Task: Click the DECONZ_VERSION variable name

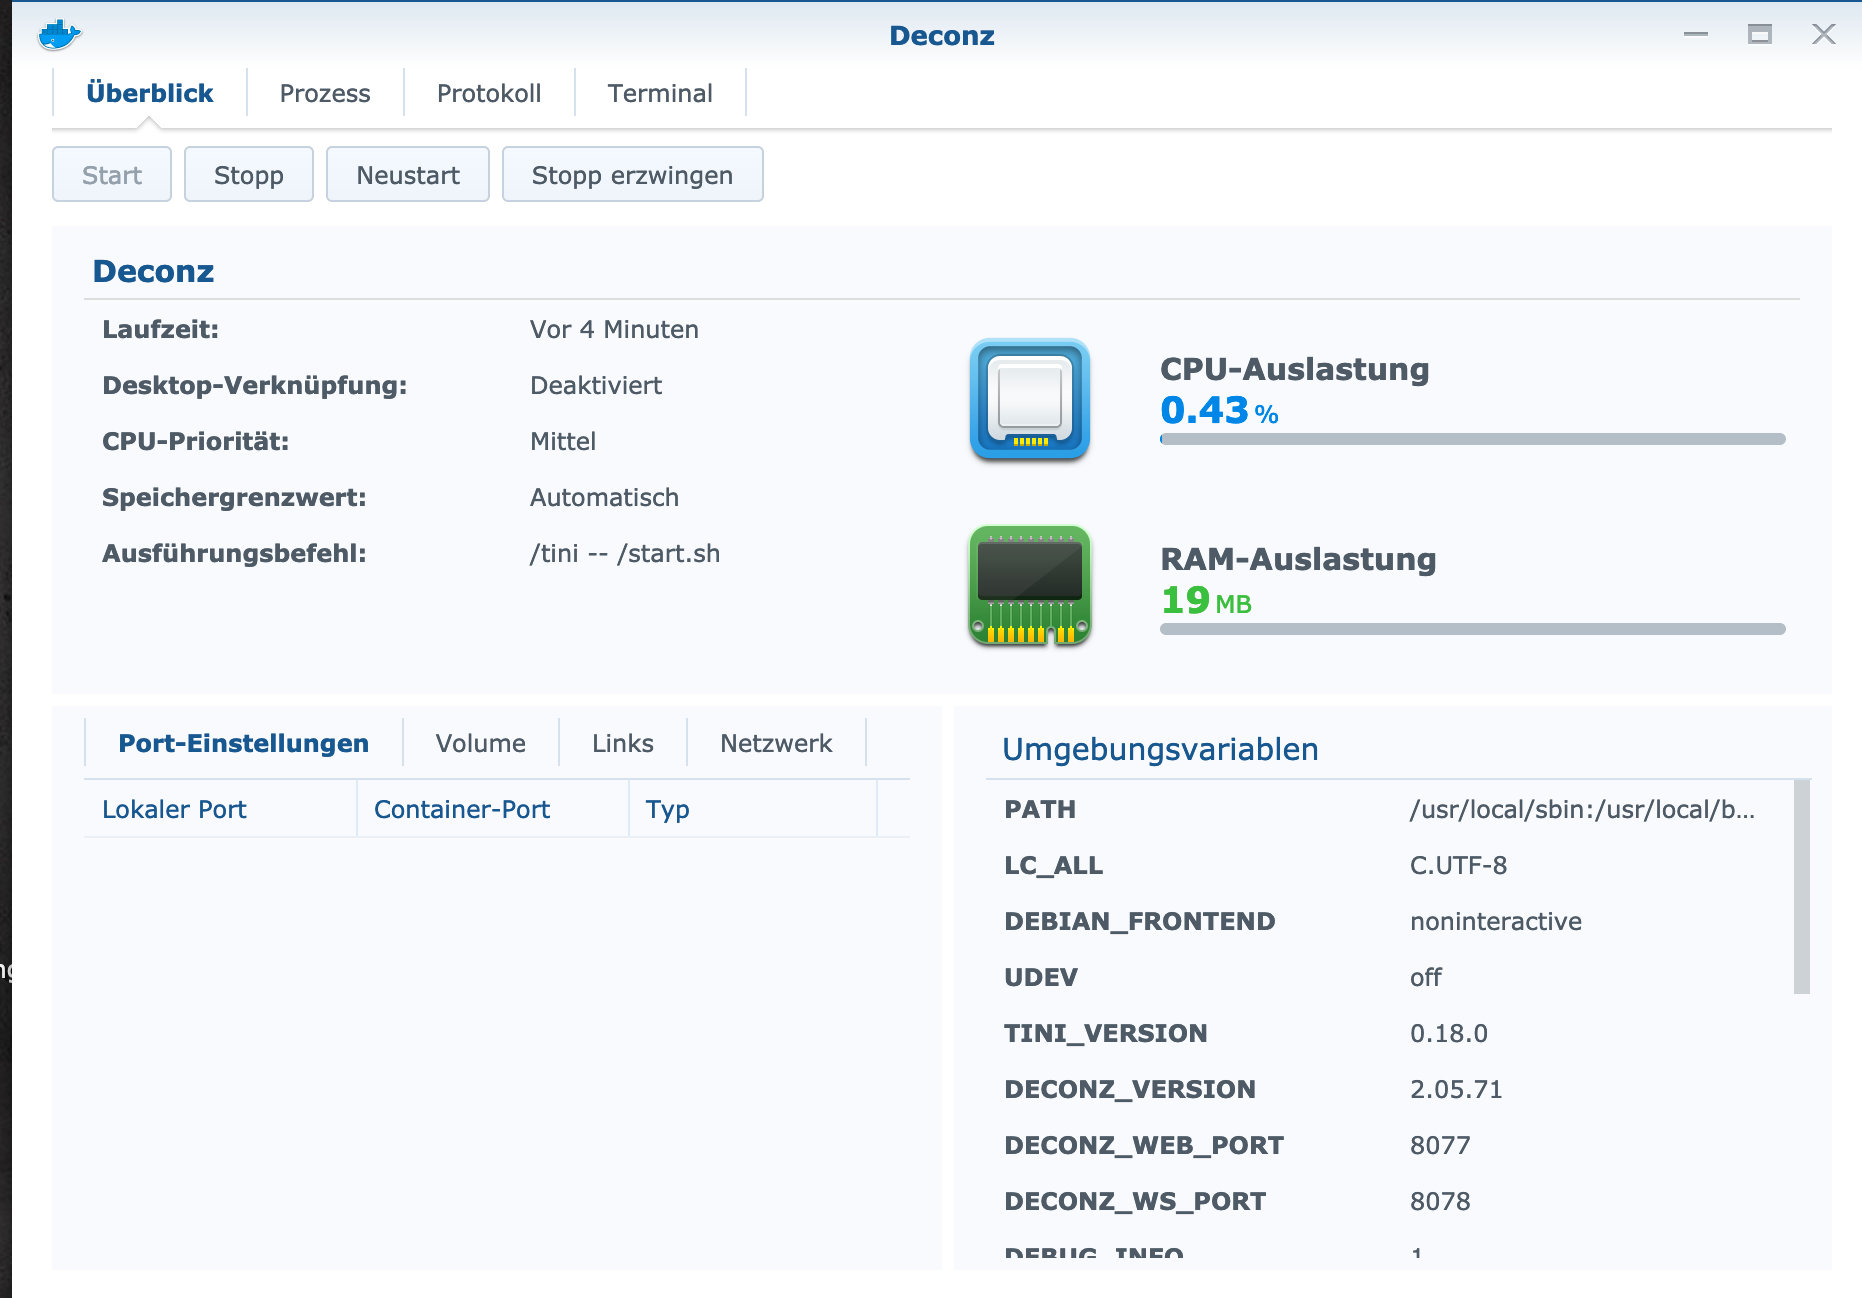Action: point(1129,1089)
